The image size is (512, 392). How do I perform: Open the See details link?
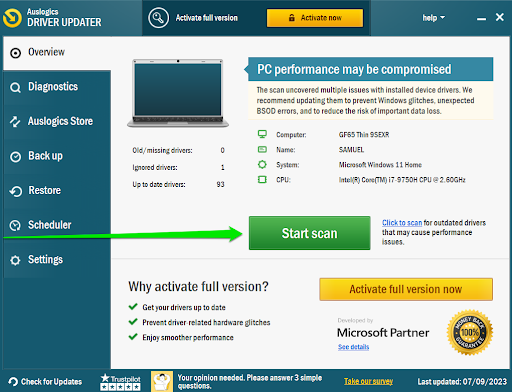point(353,347)
